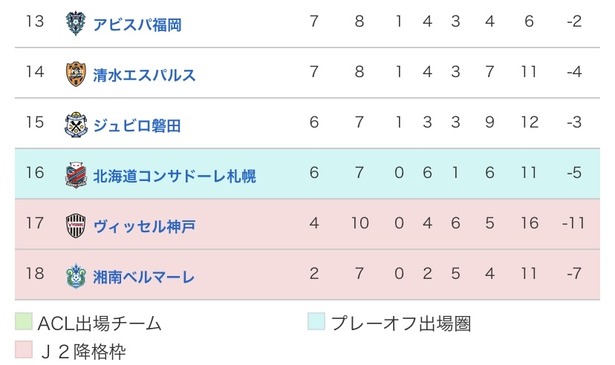615x365 pixels.
Task: Open the ヴィッセル神戸 team link
Action: point(144,227)
